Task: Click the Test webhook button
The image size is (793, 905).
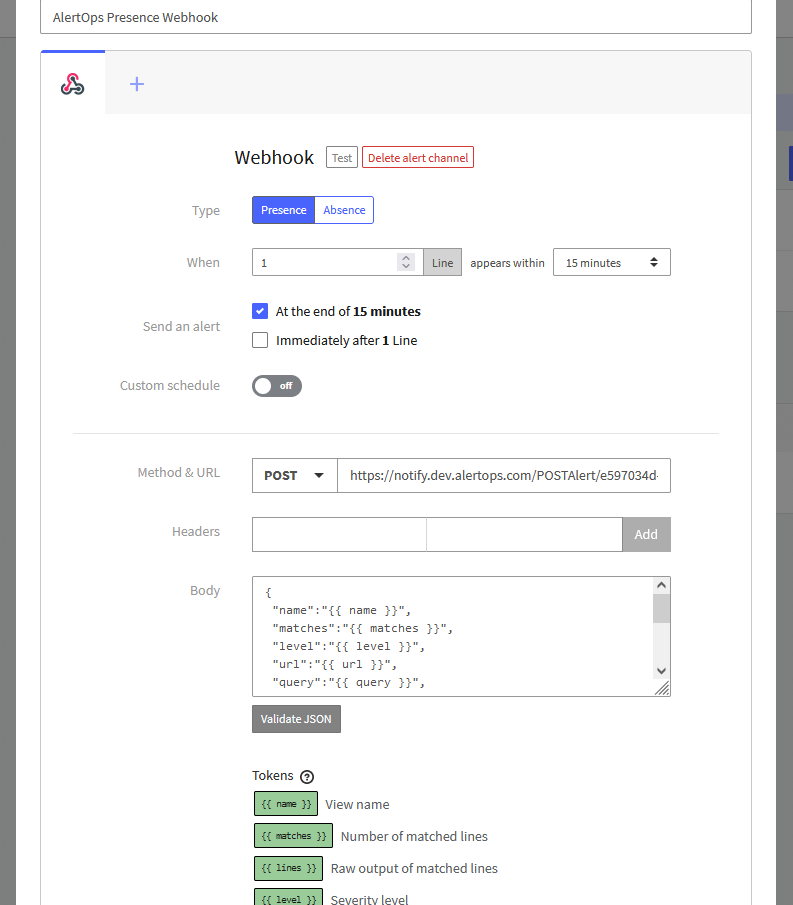Action: click(x=342, y=158)
